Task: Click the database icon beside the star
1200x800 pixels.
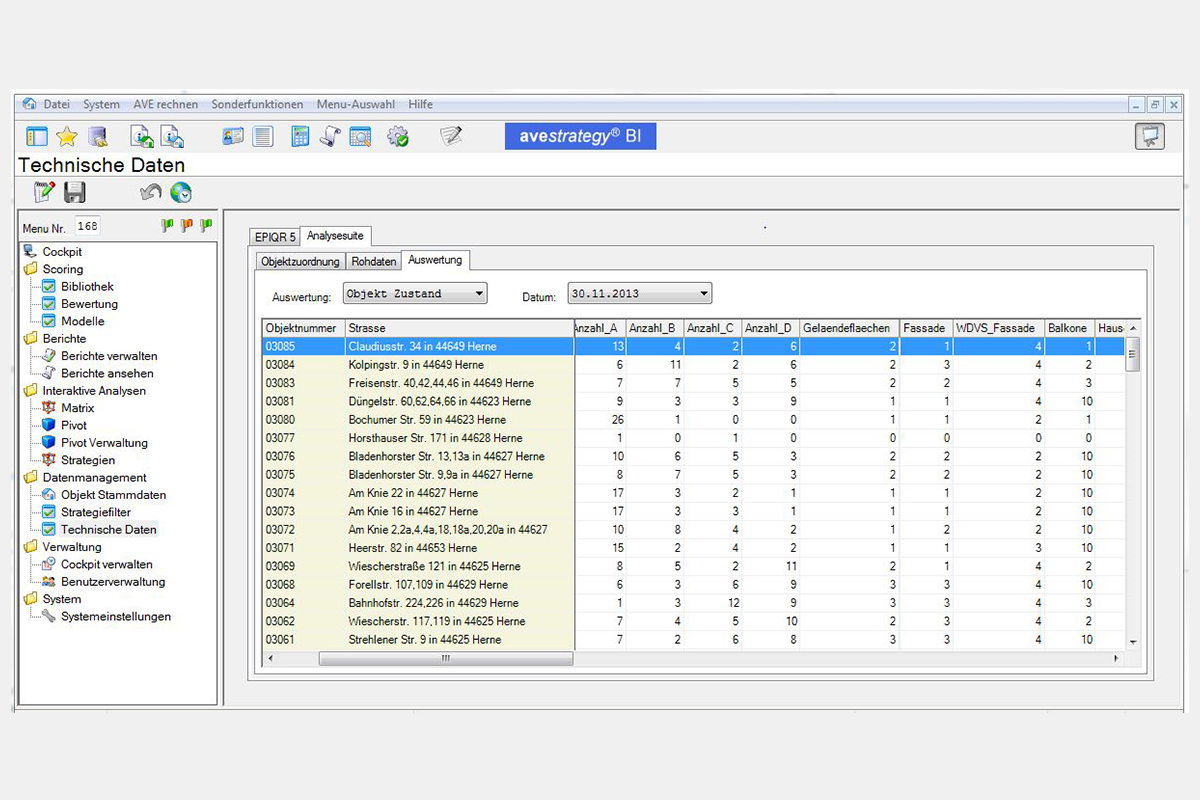Action: [97, 137]
